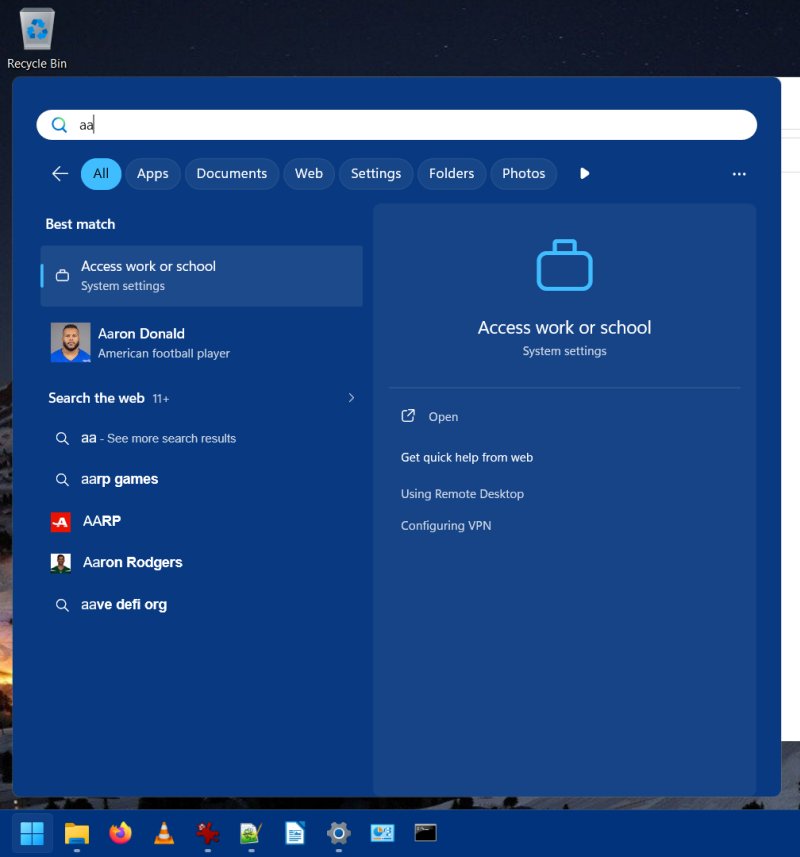800x857 pixels.
Task: Switch to the Web filter tab
Action: (309, 174)
